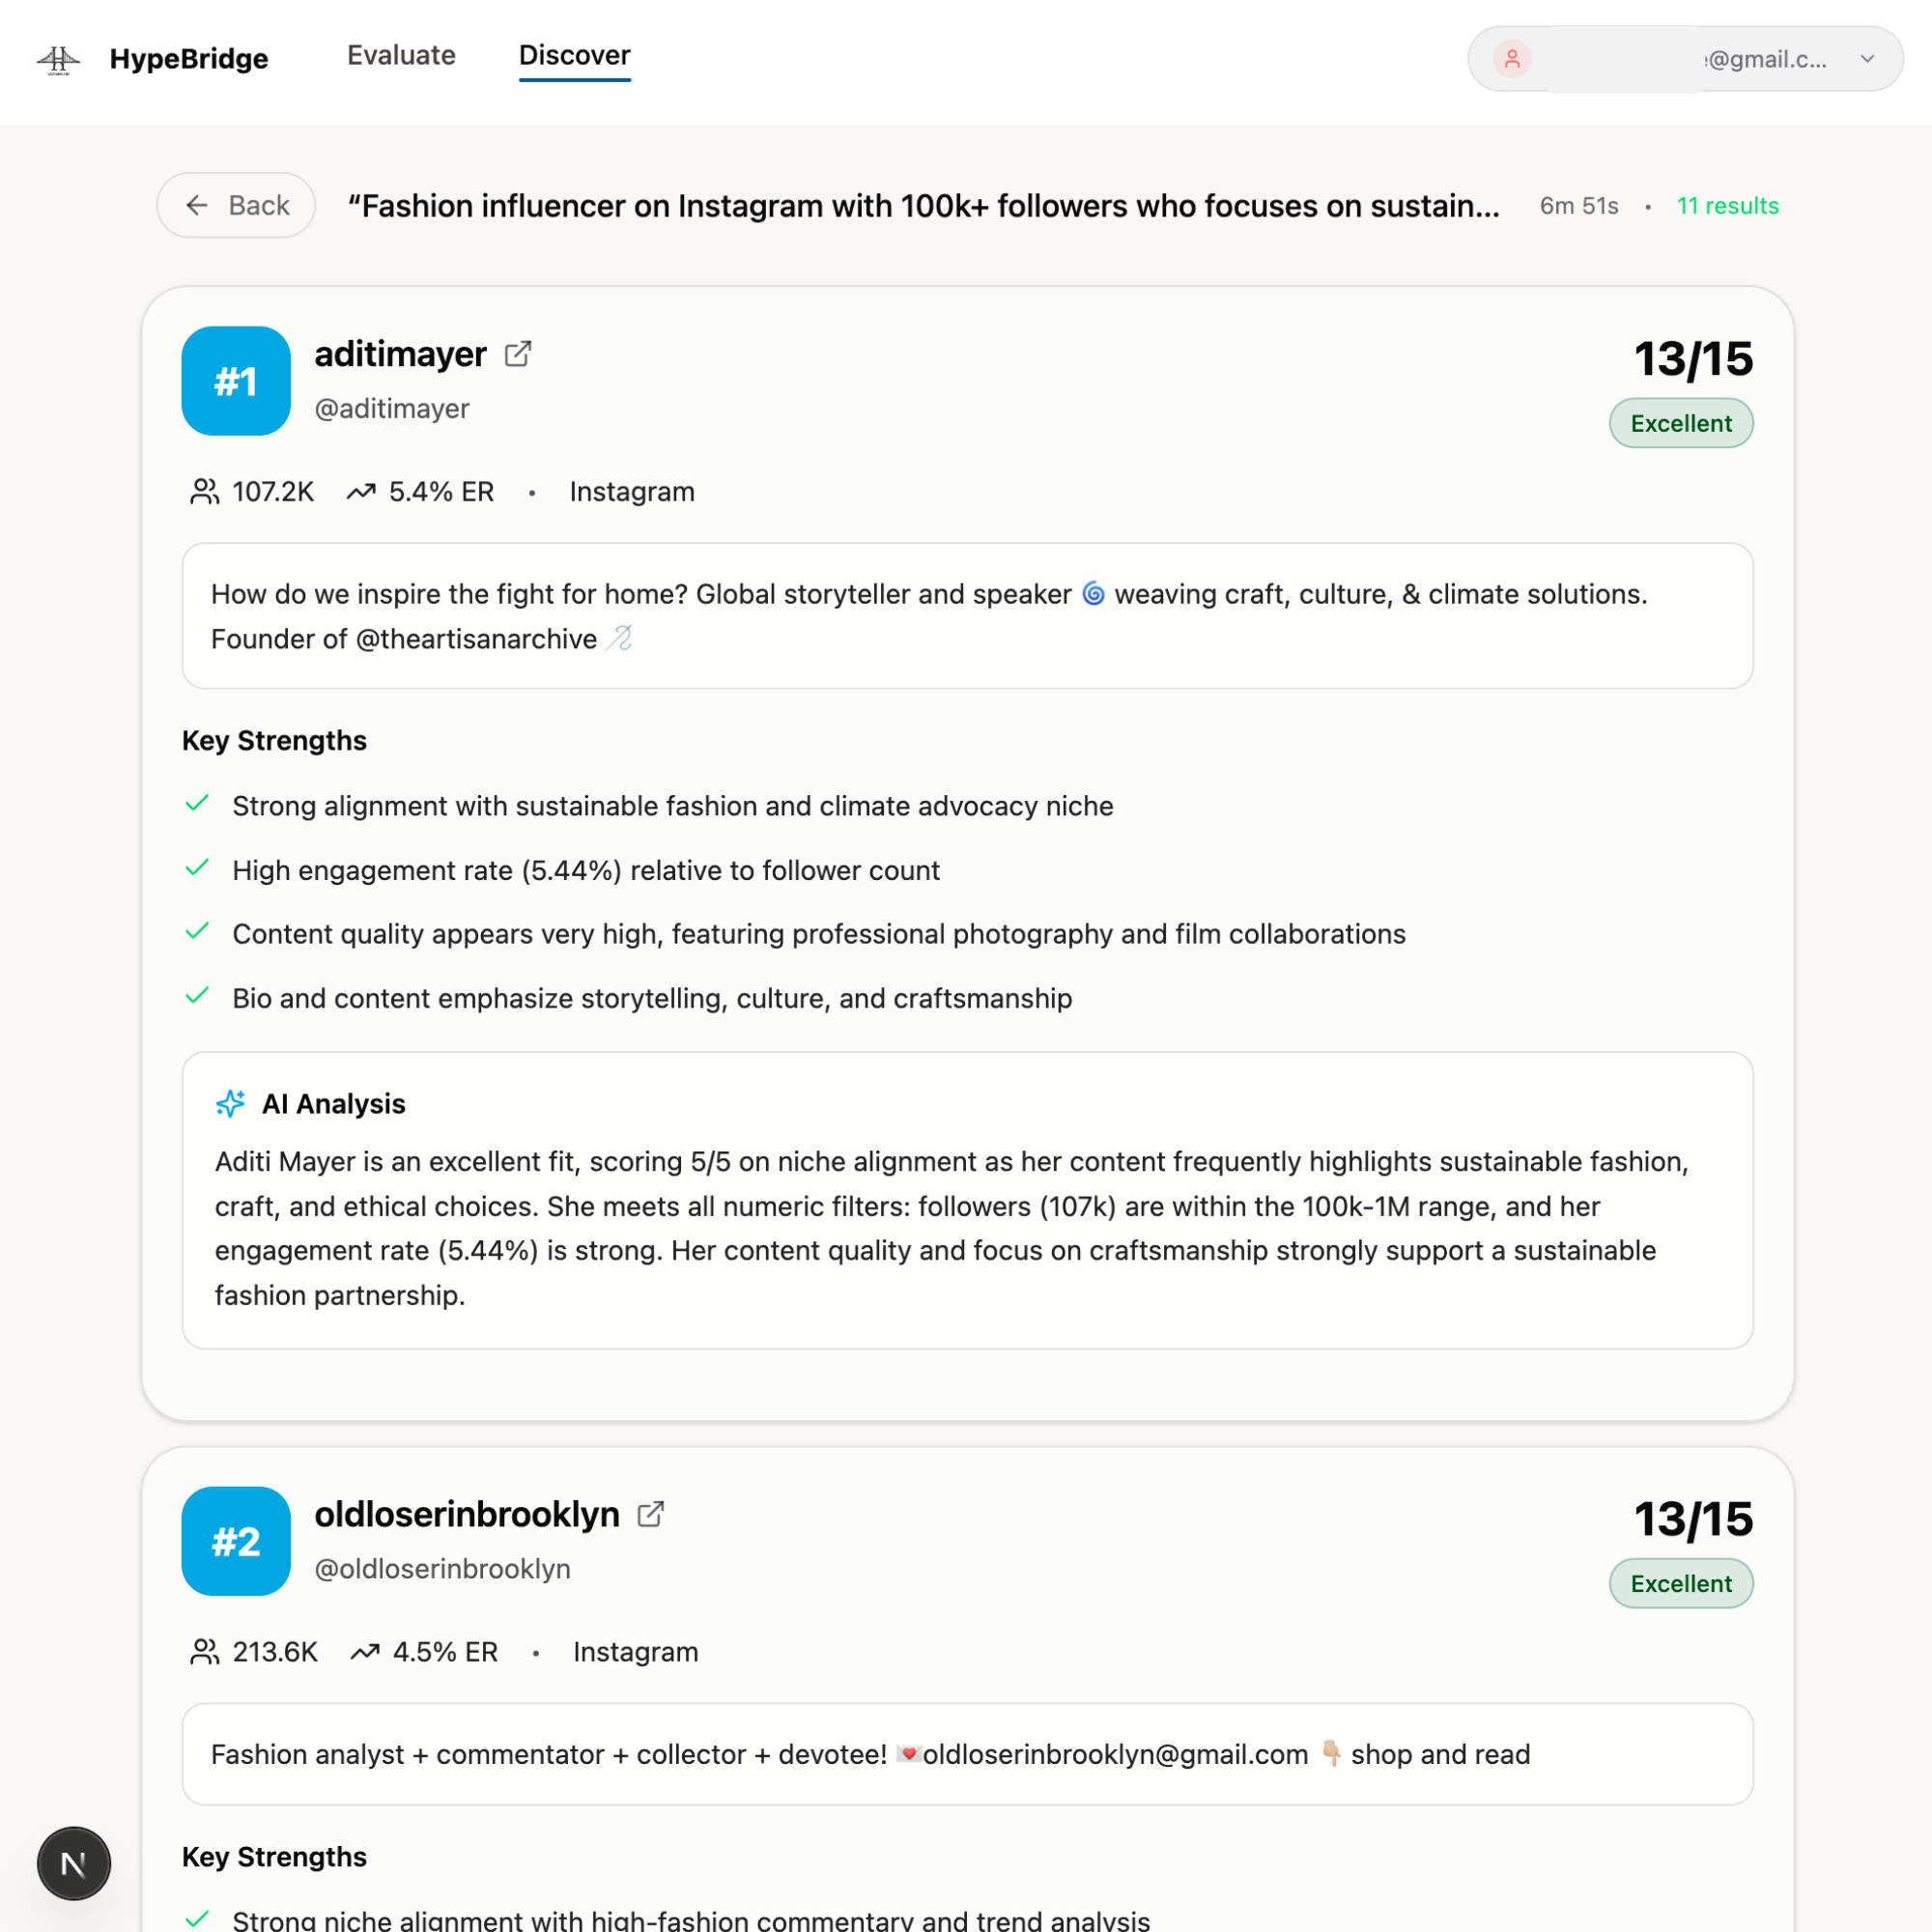Click the followers icon next to 107.2K
The width and height of the screenshot is (1932, 1932).
[203, 491]
